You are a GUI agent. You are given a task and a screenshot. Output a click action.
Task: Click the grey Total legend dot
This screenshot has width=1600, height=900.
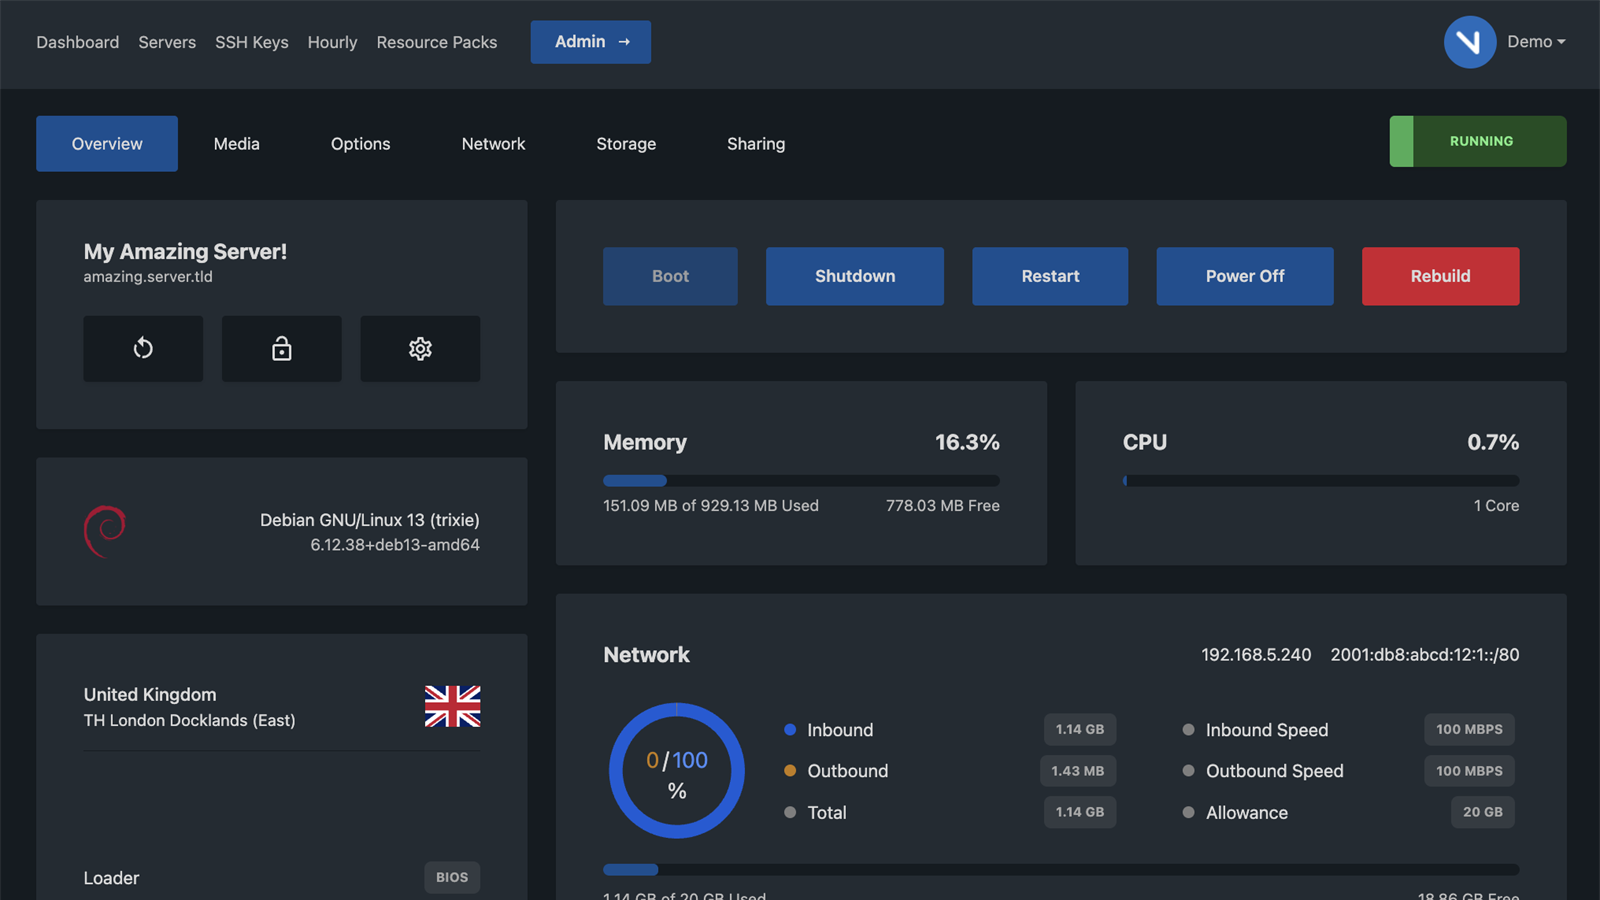coord(790,813)
